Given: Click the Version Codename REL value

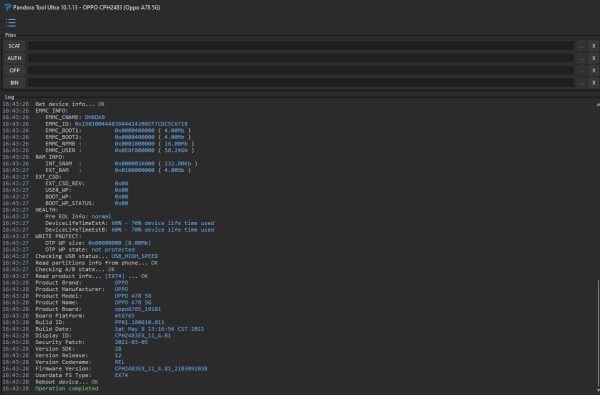Looking at the screenshot, I should point(119,362).
